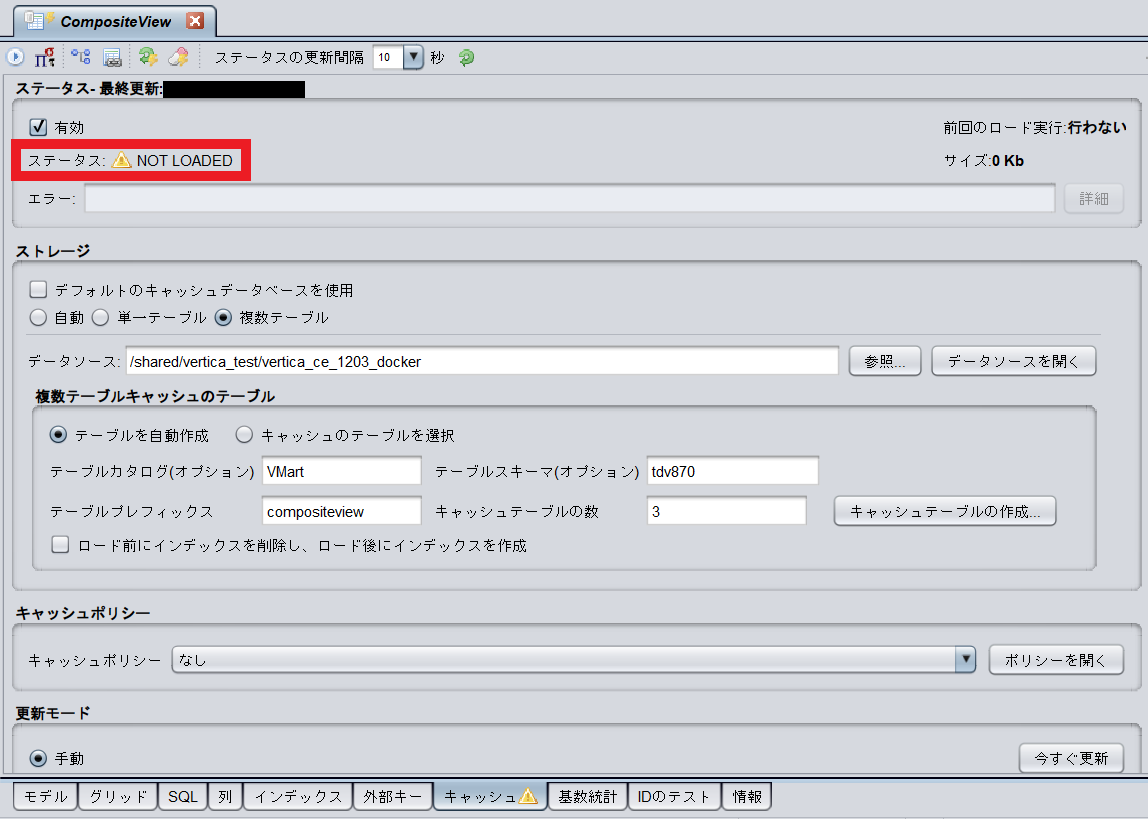Viewport: 1148px width, 819px height.
Task: Click the execute (play) toolbar icon
Action: point(15,56)
